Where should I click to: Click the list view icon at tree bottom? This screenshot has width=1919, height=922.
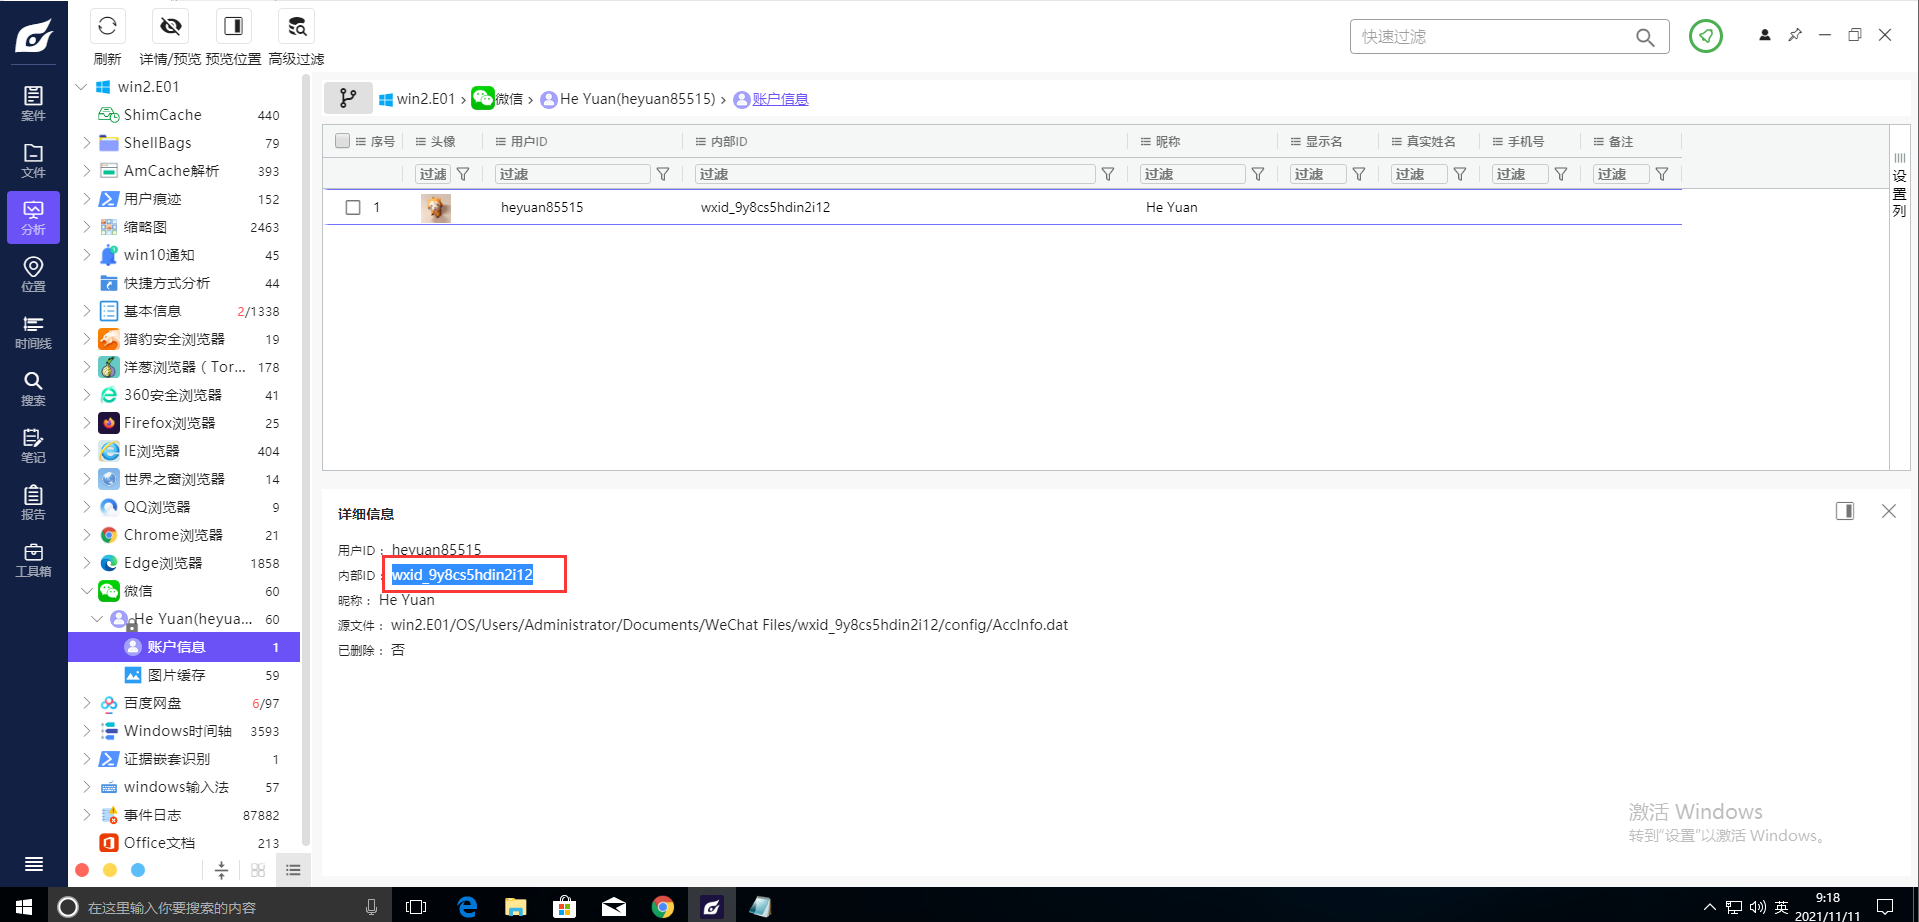click(x=293, y=870)
